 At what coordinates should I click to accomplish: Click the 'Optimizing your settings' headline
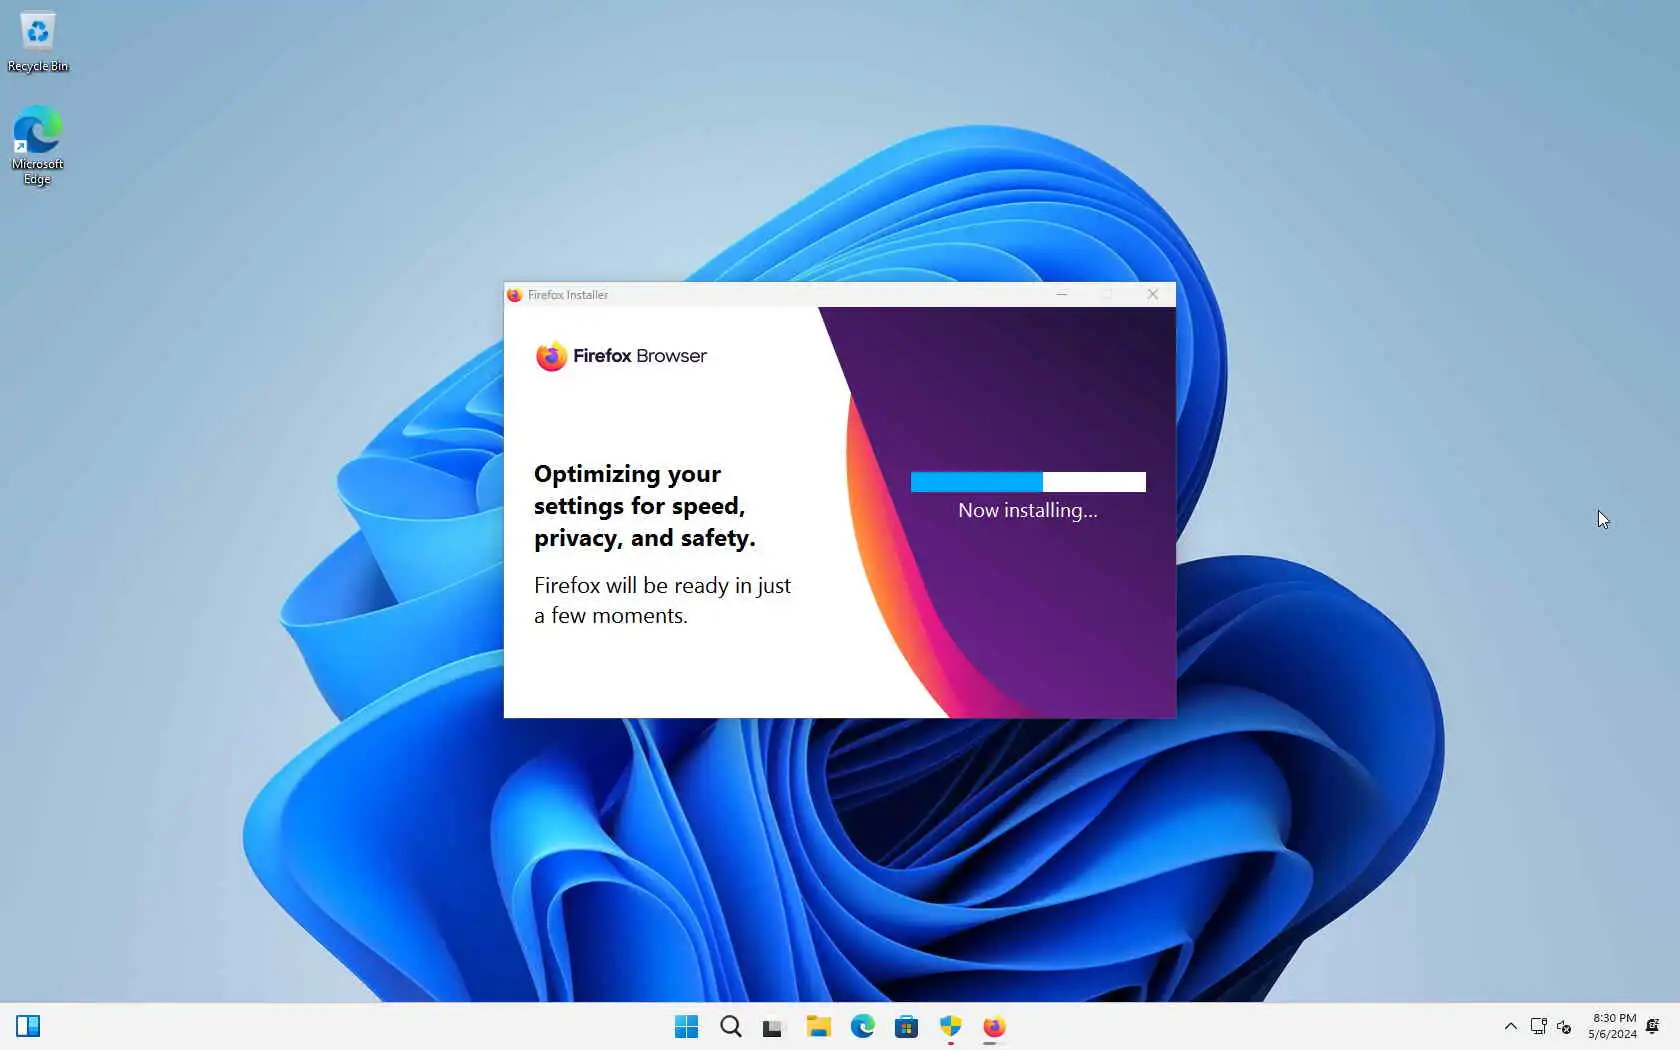point(645,506)
